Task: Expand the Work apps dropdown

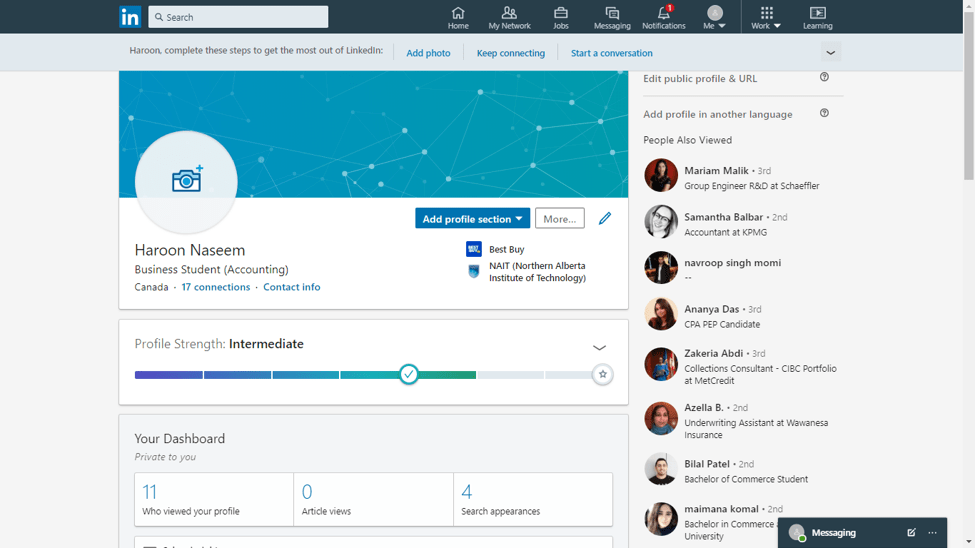Action: point(766,17)
